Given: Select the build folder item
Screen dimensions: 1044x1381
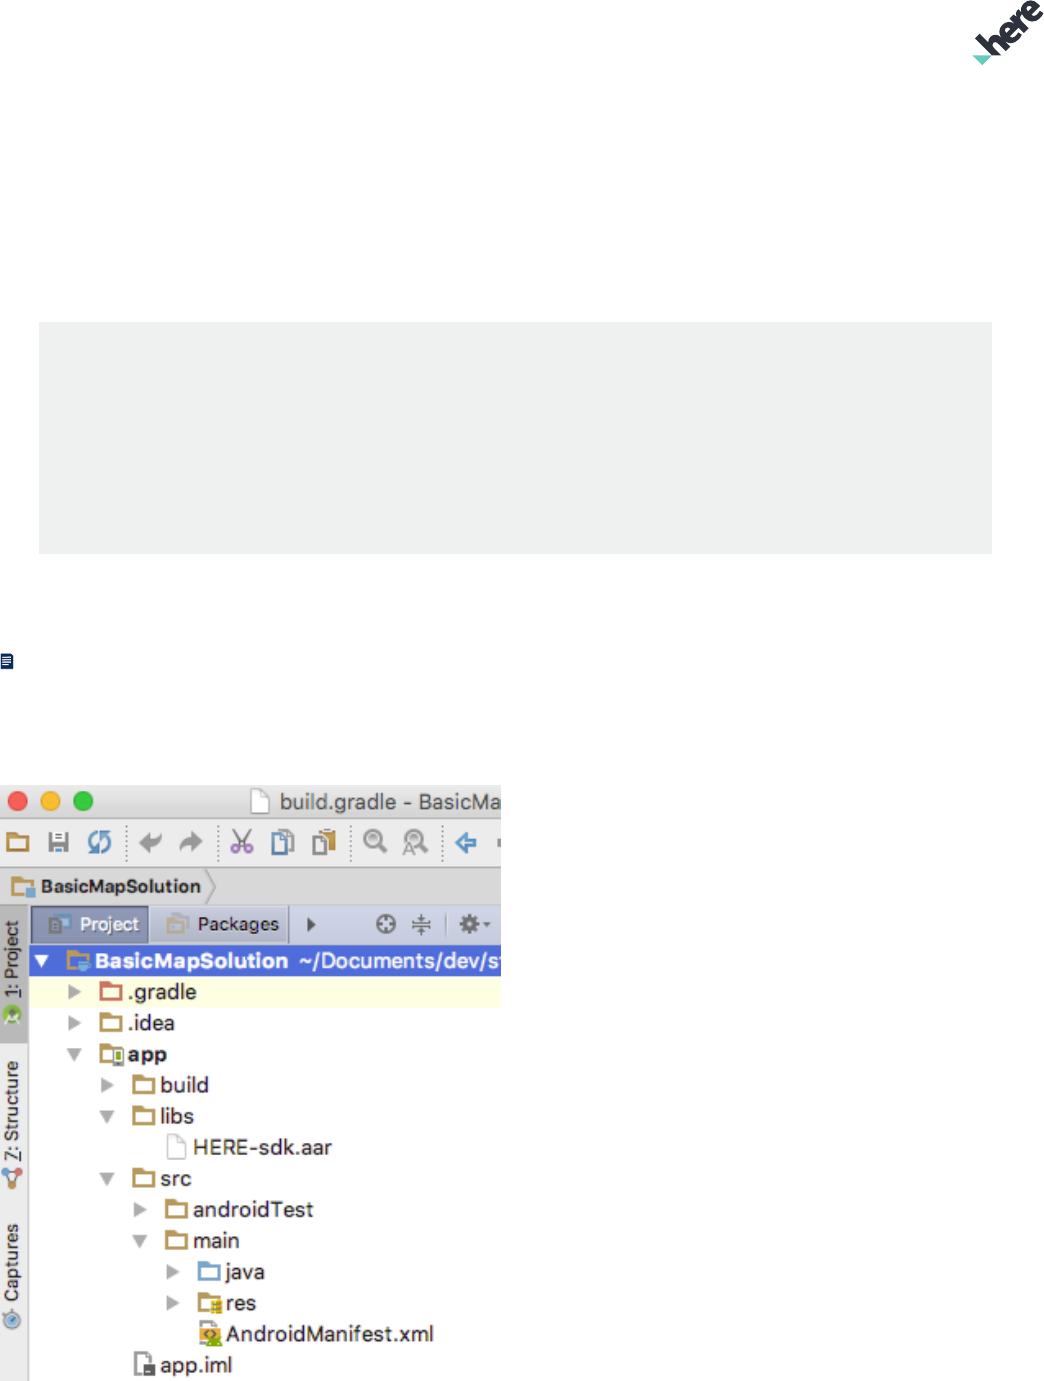Looking at the screenshot, I should tap(170, 1085).
